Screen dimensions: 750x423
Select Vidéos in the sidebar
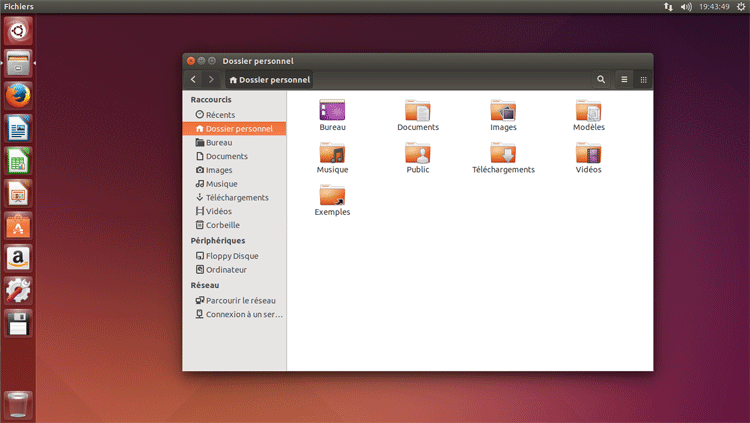(234, 211)
